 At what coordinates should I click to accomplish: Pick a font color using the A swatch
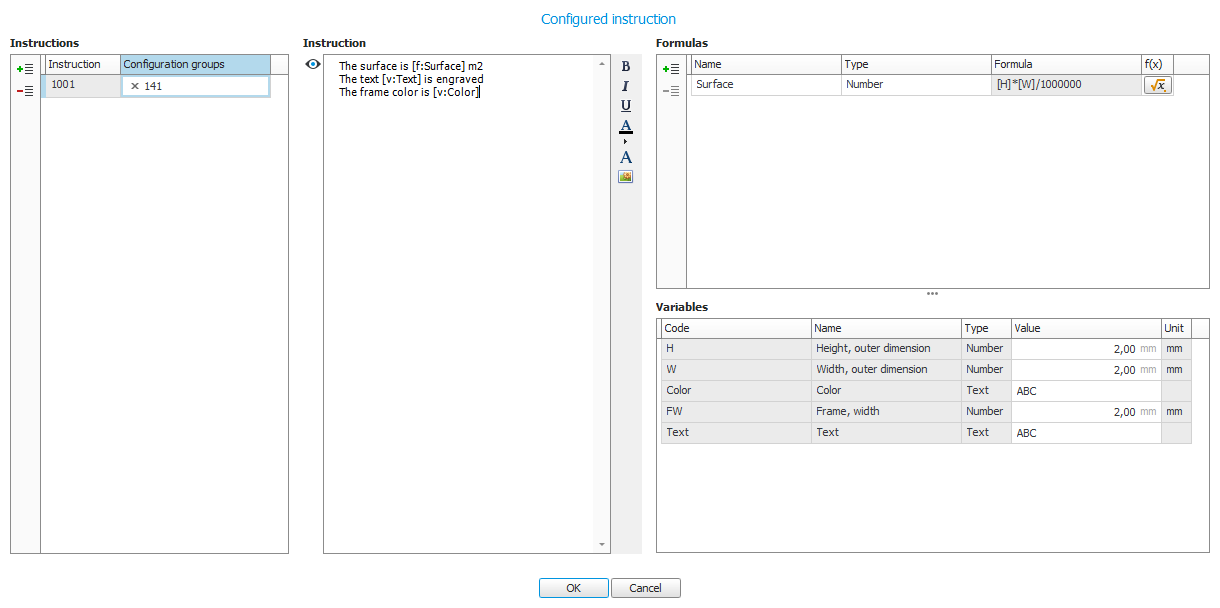pos(624,127)
